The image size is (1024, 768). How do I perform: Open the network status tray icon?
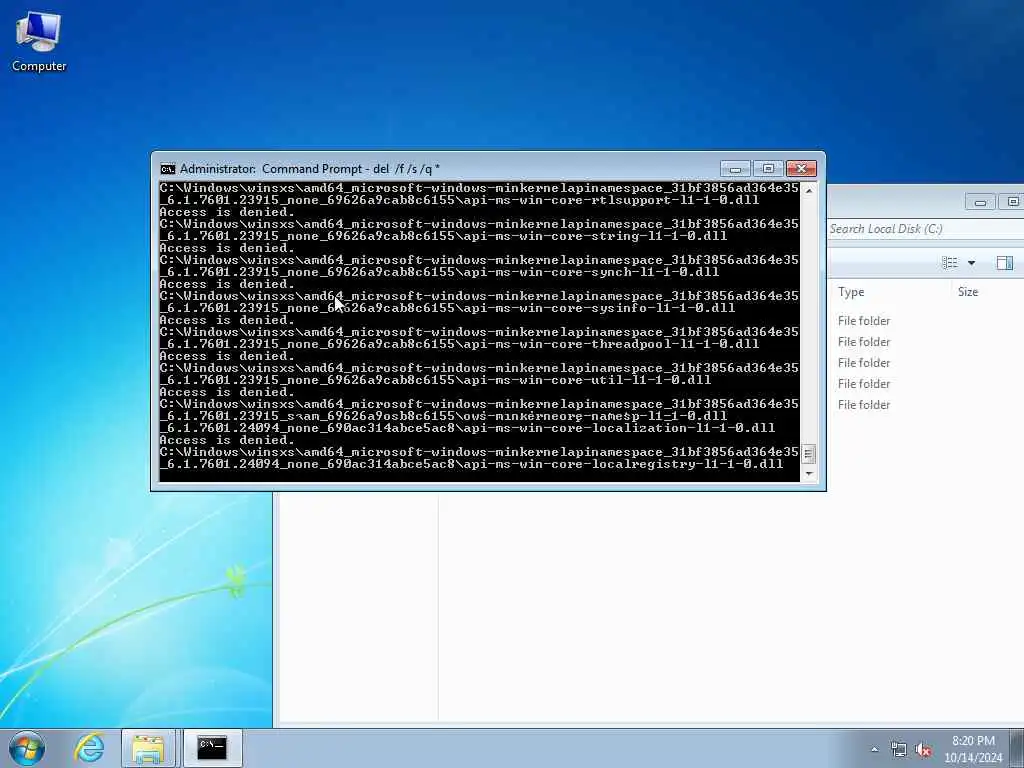pos(899,750)
